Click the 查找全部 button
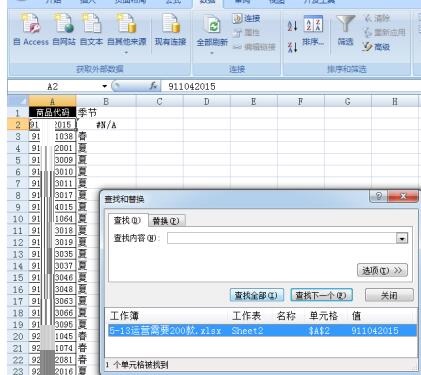Image resolution: width=421 pixels, height=375 pixels. click(x=256, y=295)
